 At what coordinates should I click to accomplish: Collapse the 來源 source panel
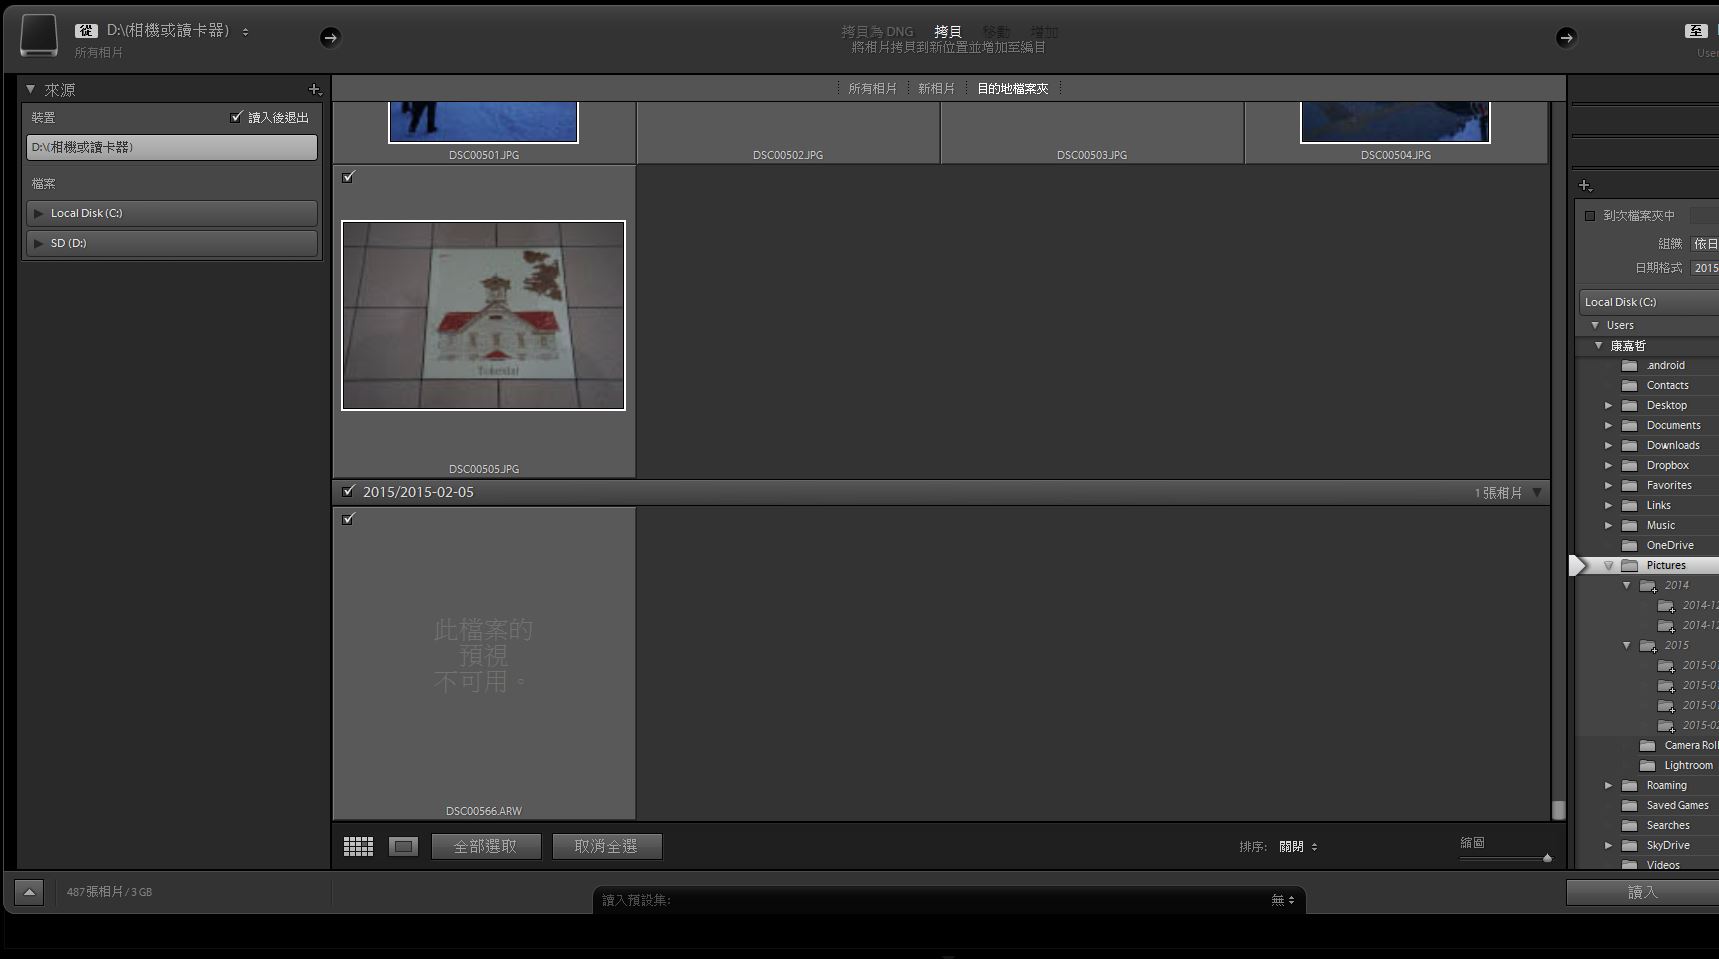click(x=31, y=89)
